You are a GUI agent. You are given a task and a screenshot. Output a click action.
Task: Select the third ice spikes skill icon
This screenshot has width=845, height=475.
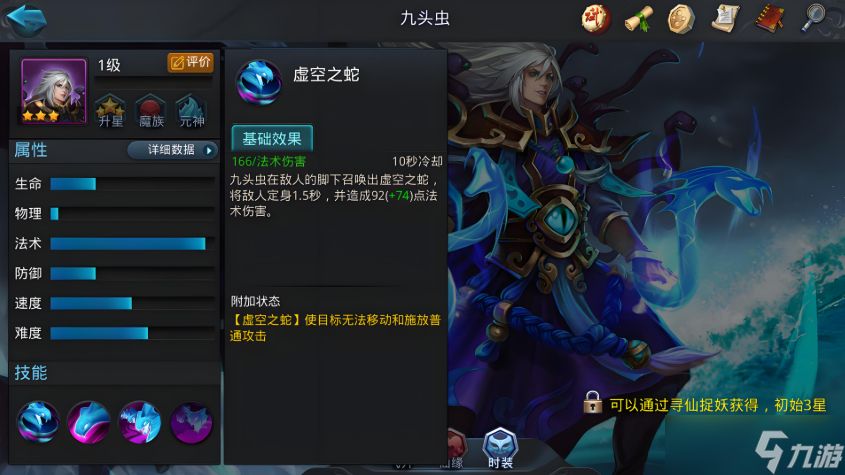pyautogui.click(x=140, y=422)
